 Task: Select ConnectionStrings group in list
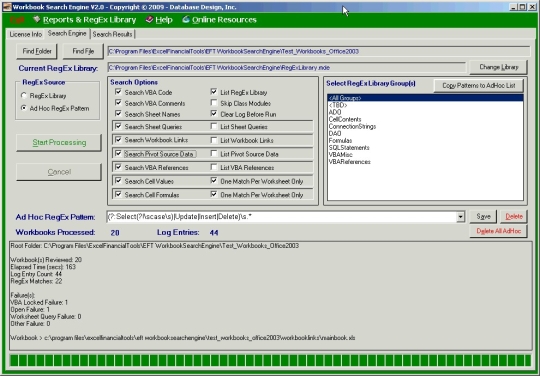coord(425,126)
